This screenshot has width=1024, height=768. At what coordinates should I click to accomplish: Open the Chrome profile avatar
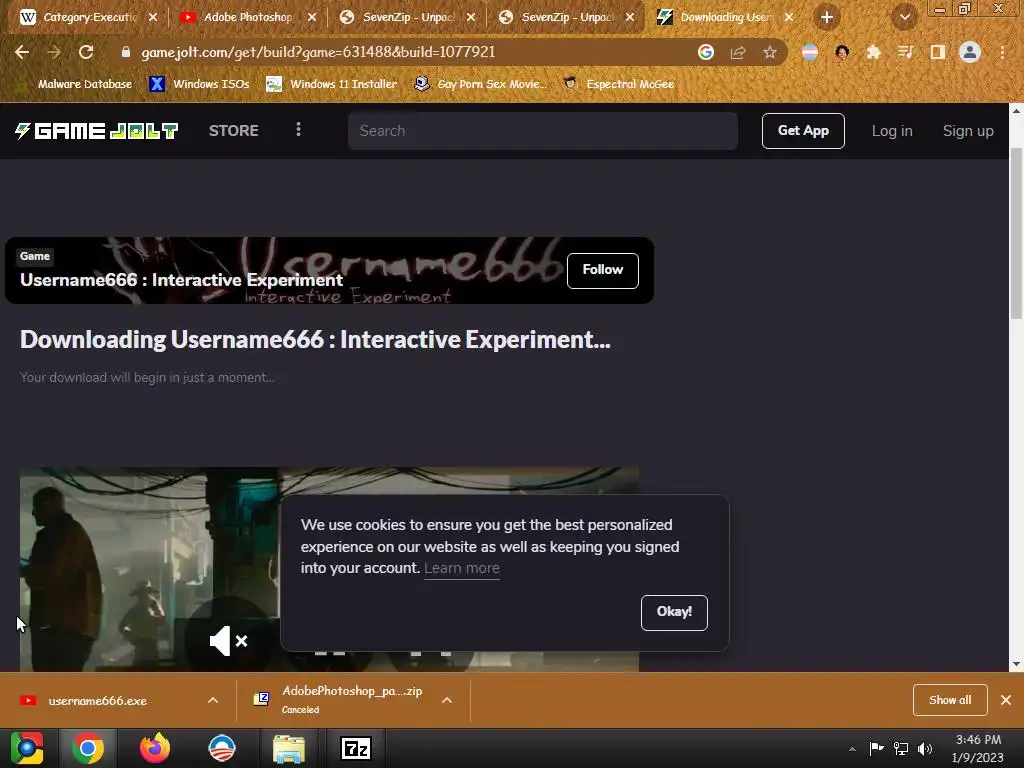pos(970,52)
